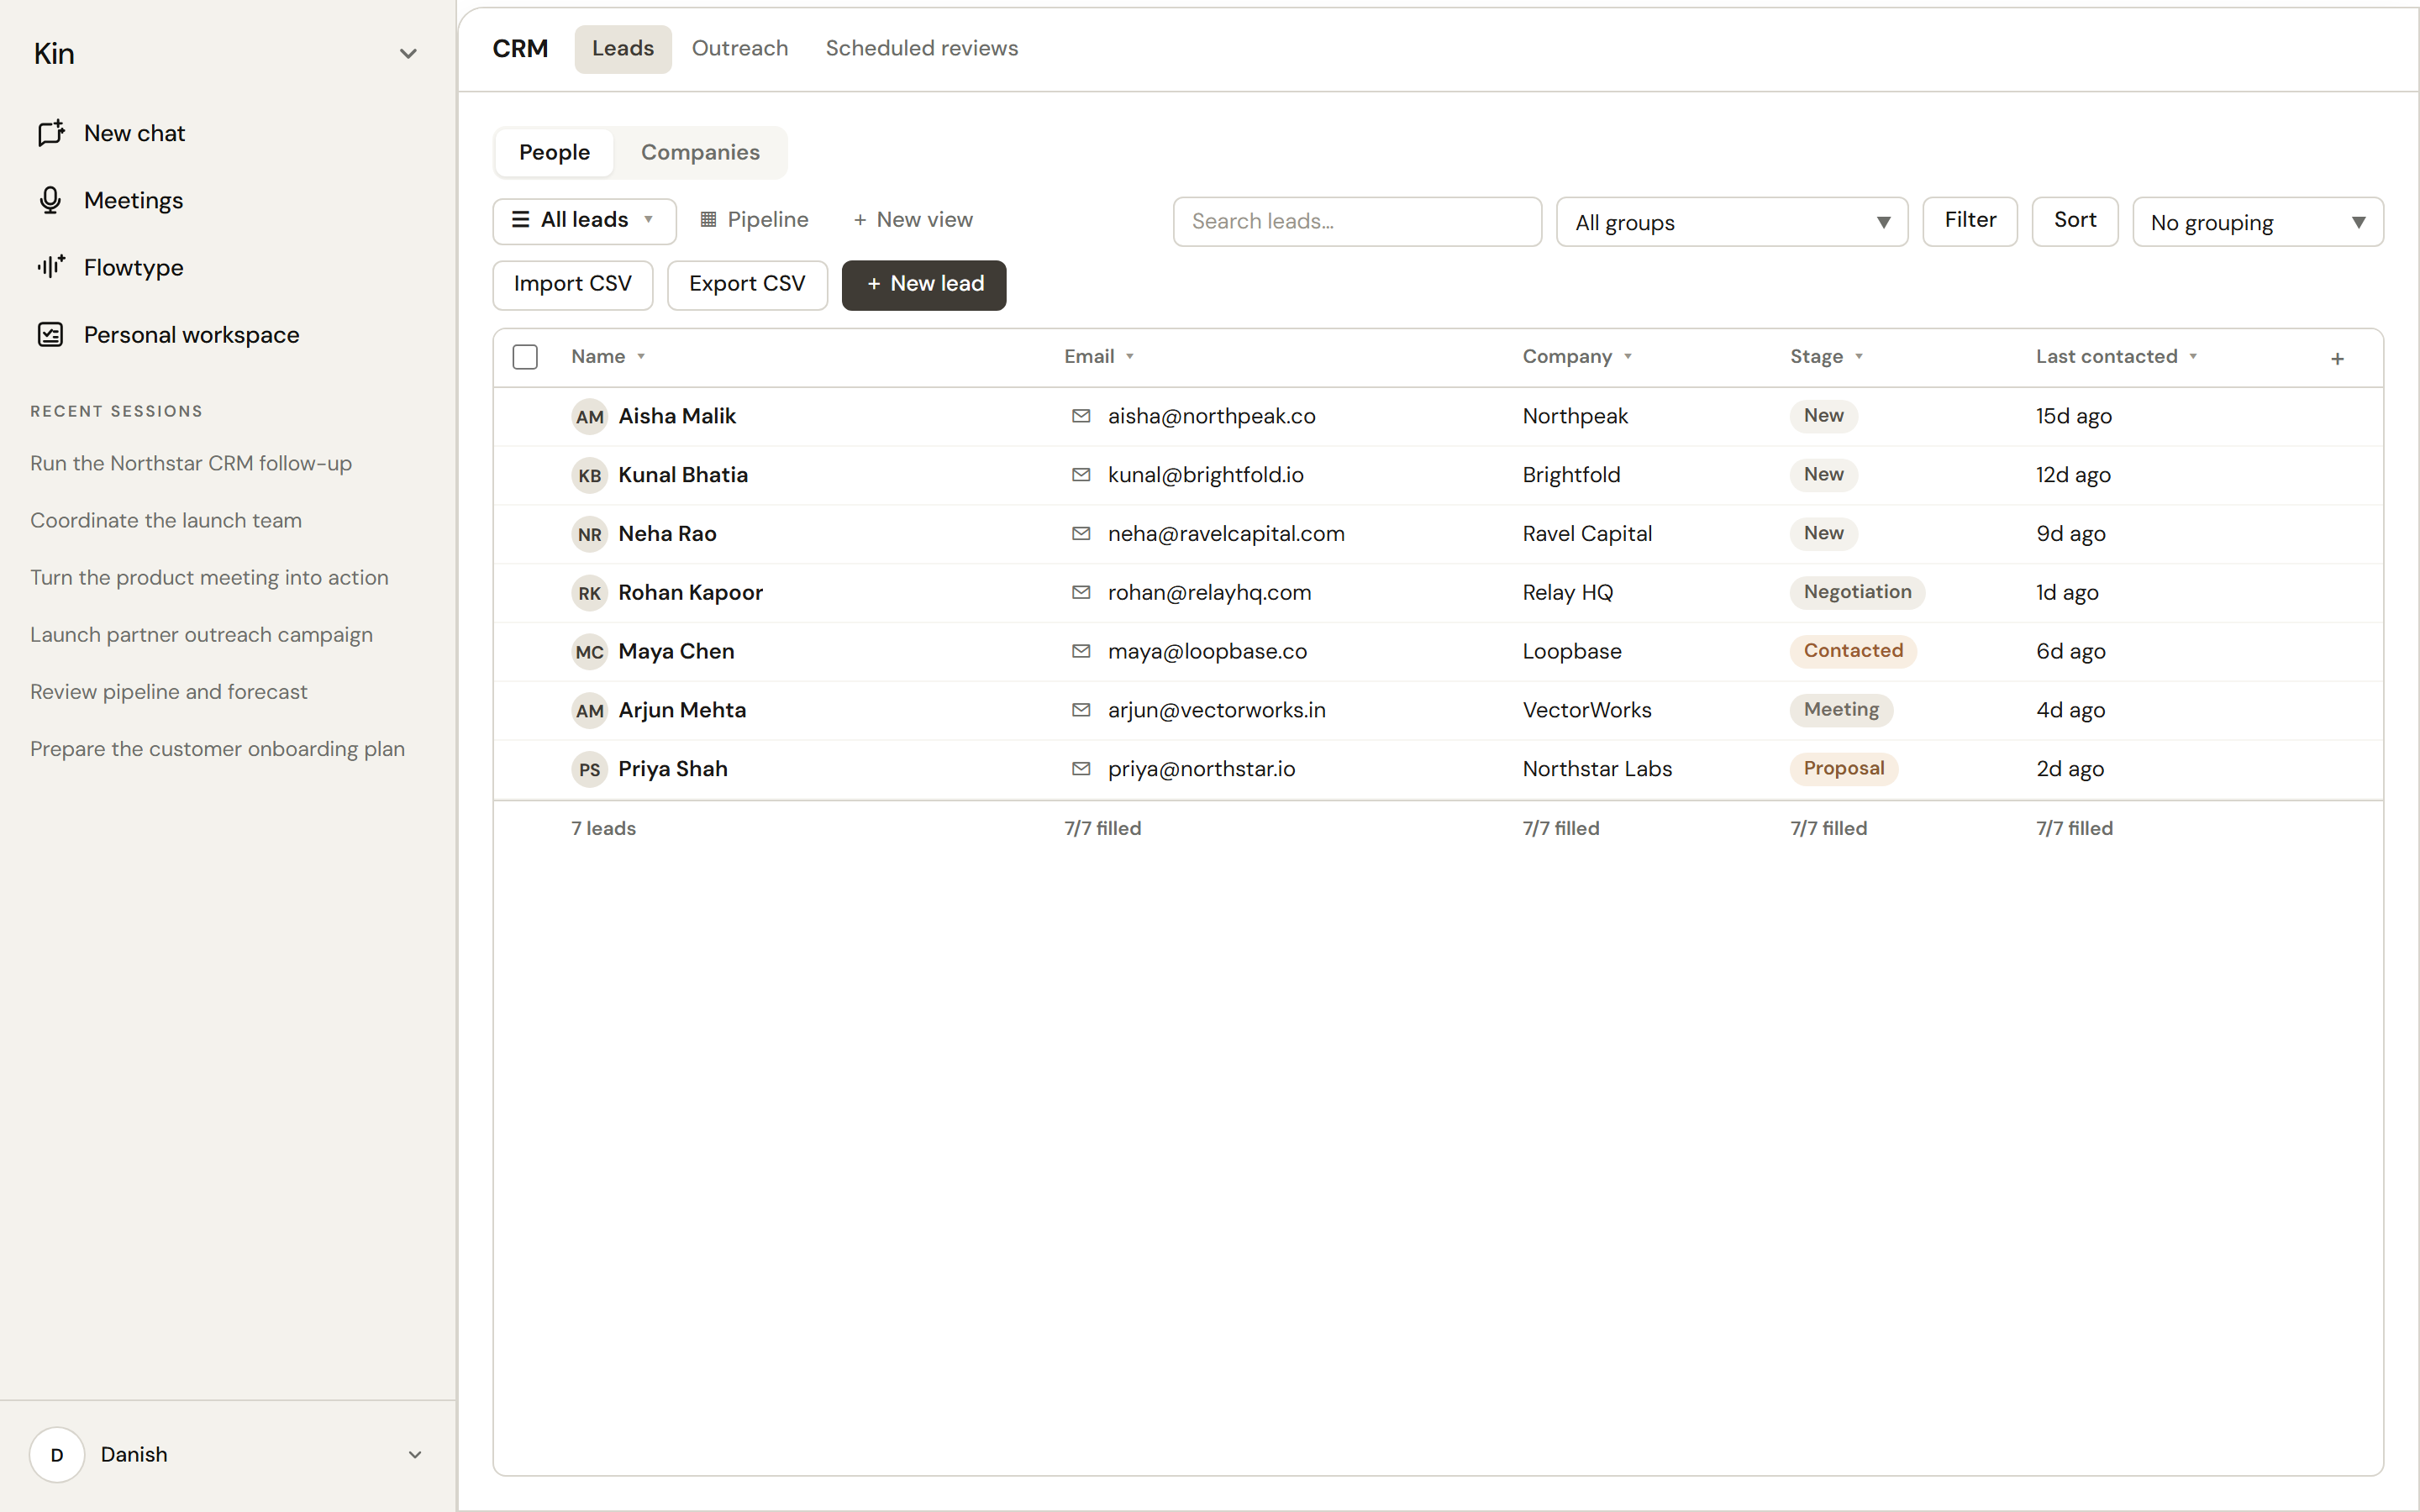2420x1512 pixels.
Task: Open the All leads view dropdown
Action: point(584,220)
